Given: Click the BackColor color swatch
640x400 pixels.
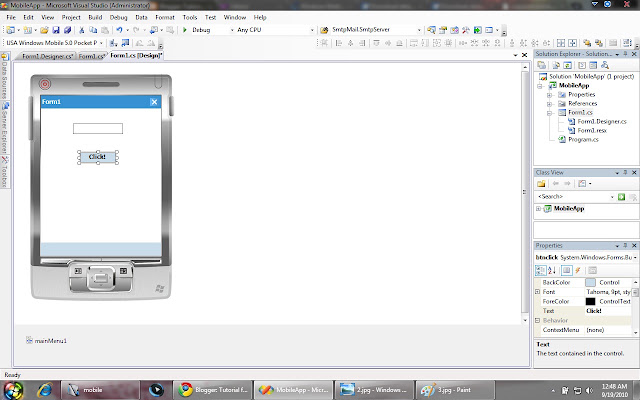Looking at the screenshot, I should tap(590, 282).
